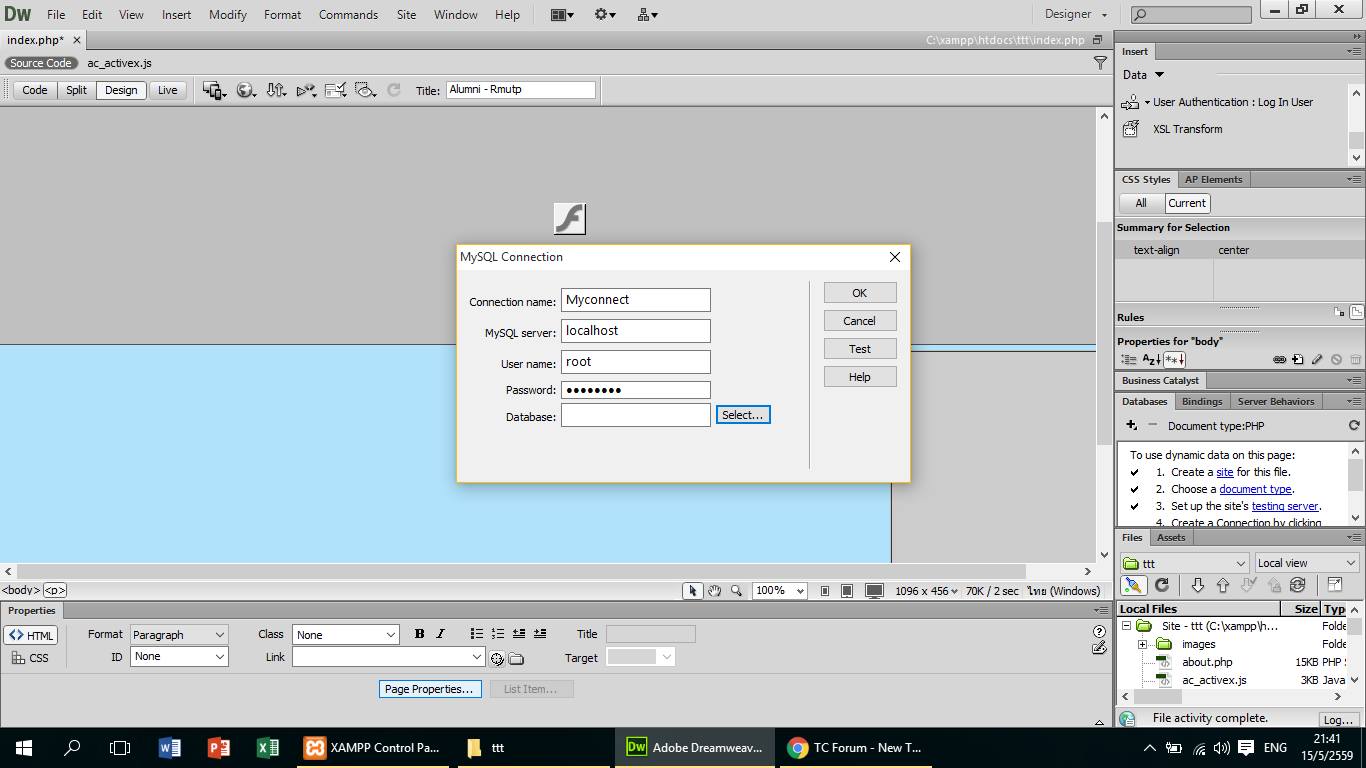Image resolution: width=1366 pixels, height=768 pixels.
Task: Click Preview in Browser globe icon
Action: click(245, 90)
